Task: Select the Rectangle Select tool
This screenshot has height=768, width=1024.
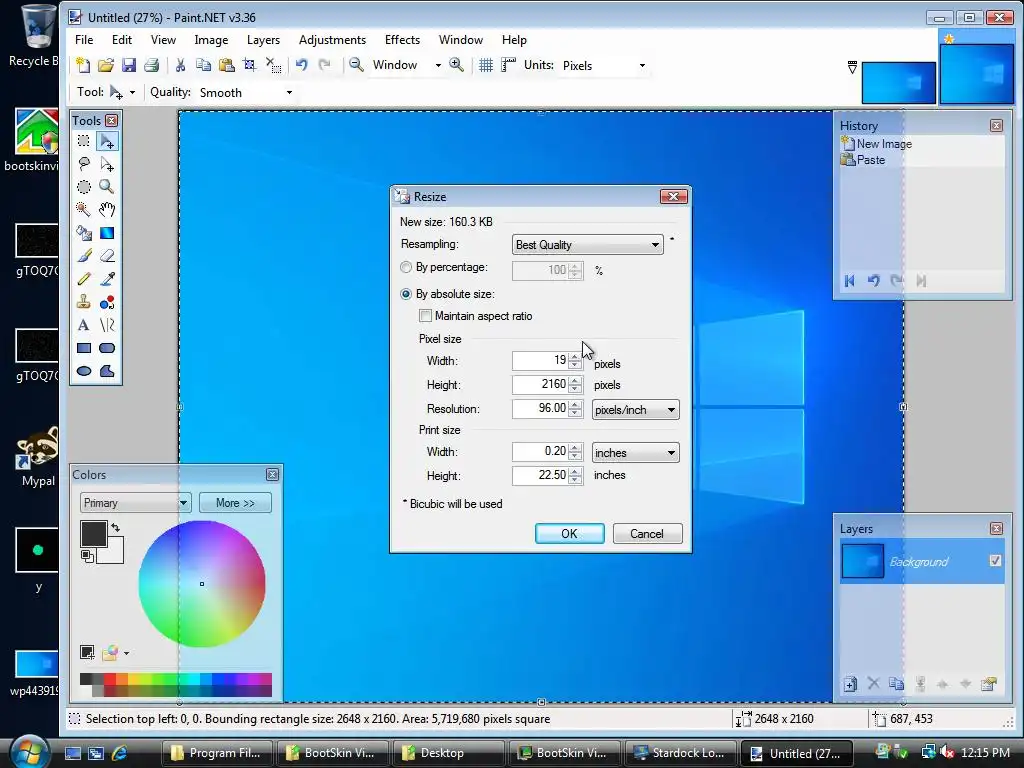Action: click(x=84, y=141)
